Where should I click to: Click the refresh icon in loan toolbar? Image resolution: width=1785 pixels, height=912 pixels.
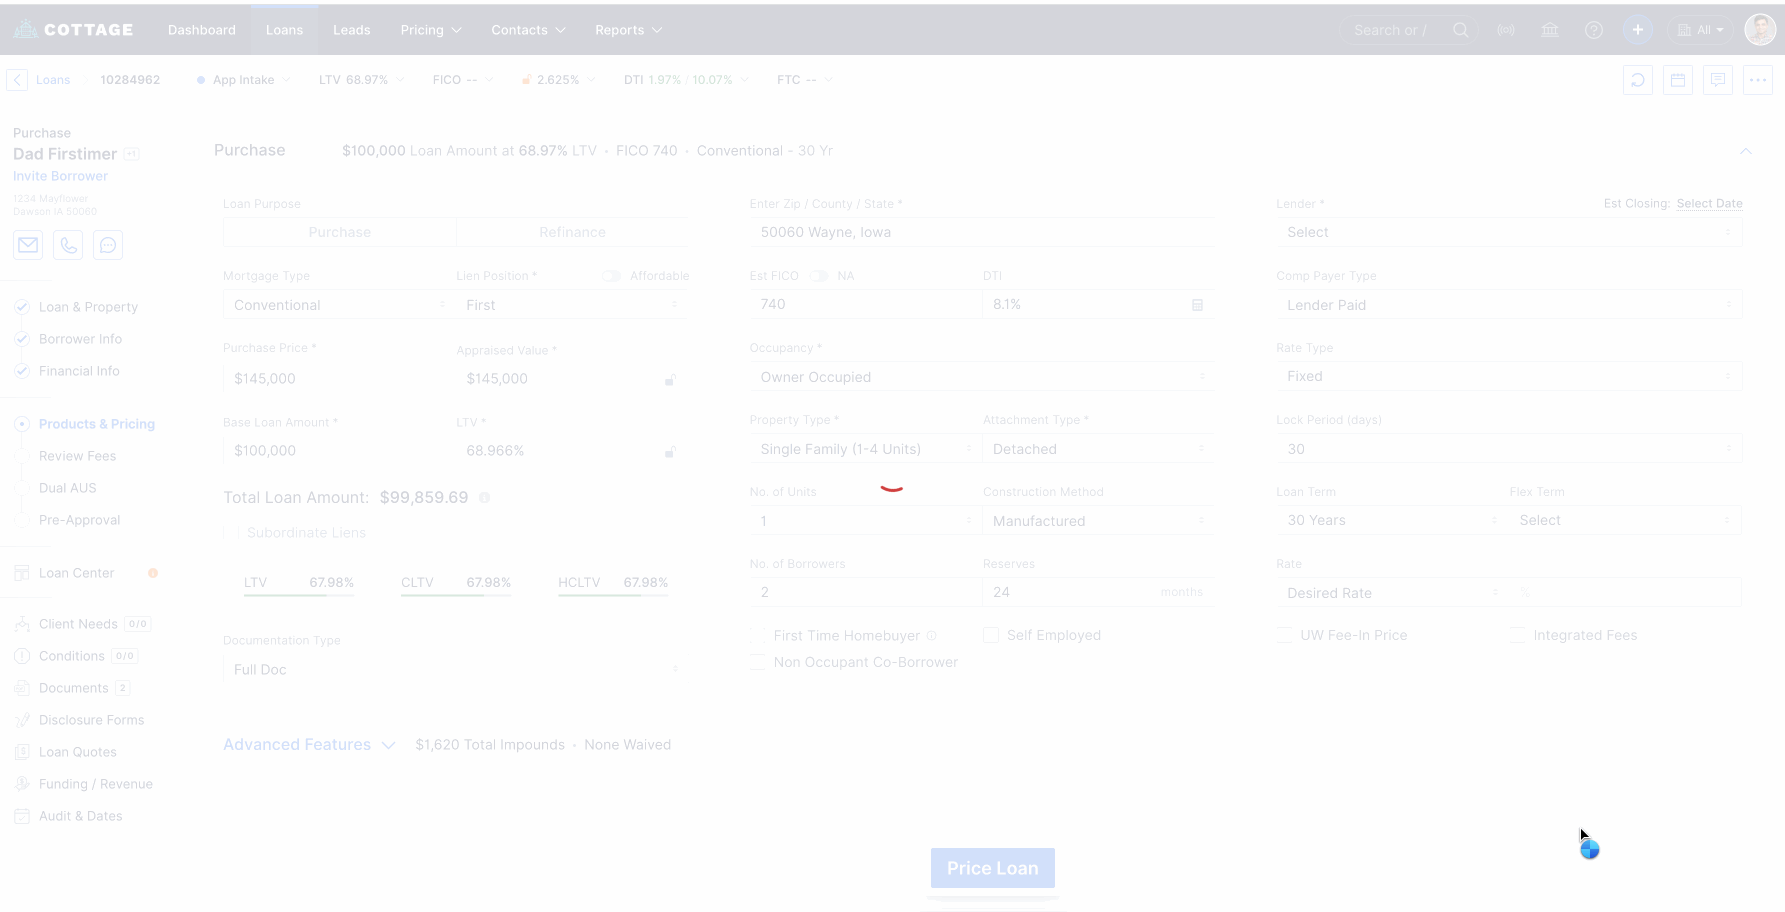pyautogui.click(x=1638, y=80)
